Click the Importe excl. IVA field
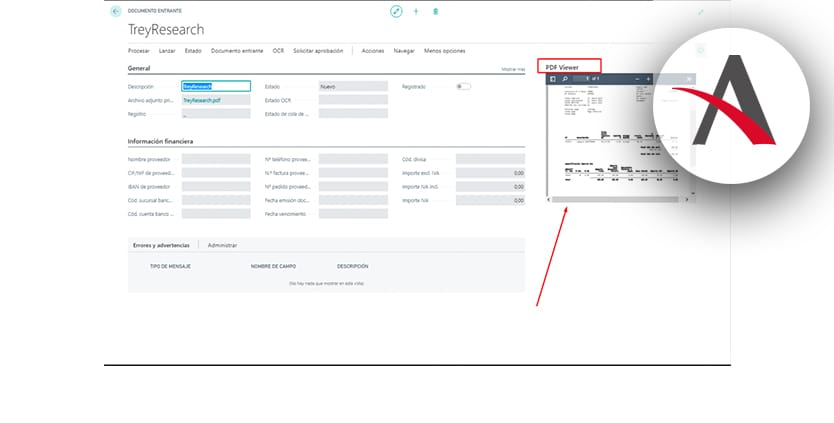The width and height of the screenshot is (834, 423). point(490,173)
